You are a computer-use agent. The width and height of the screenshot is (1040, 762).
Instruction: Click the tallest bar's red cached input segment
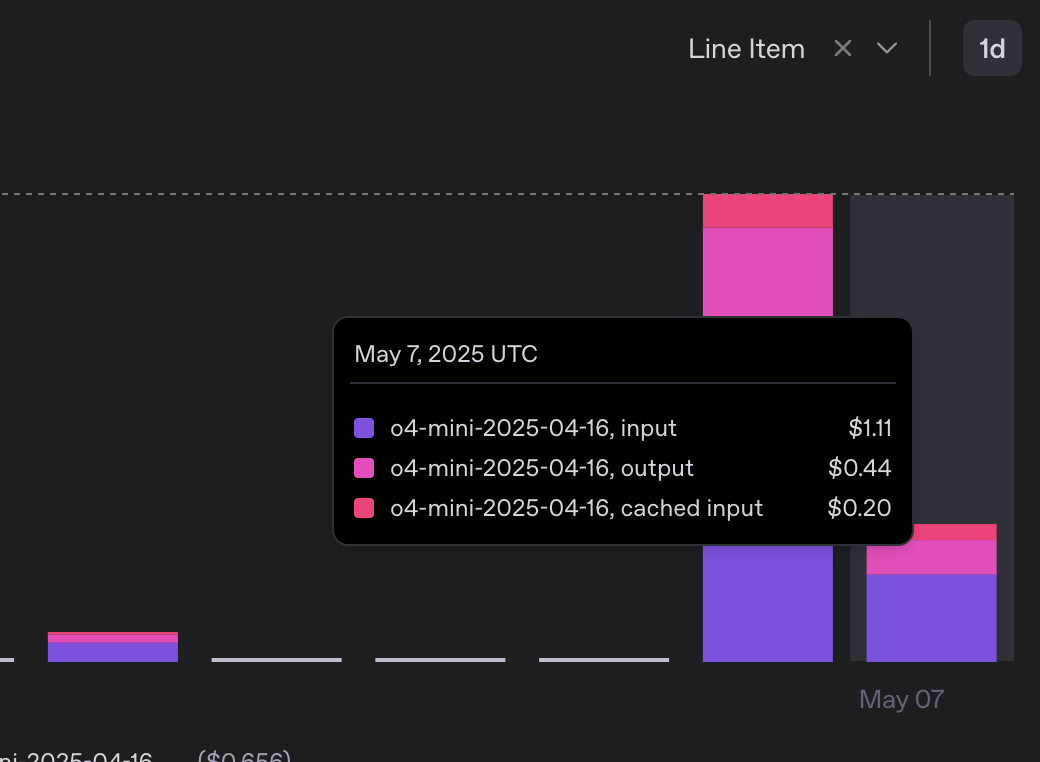click(x=767, y=210)
